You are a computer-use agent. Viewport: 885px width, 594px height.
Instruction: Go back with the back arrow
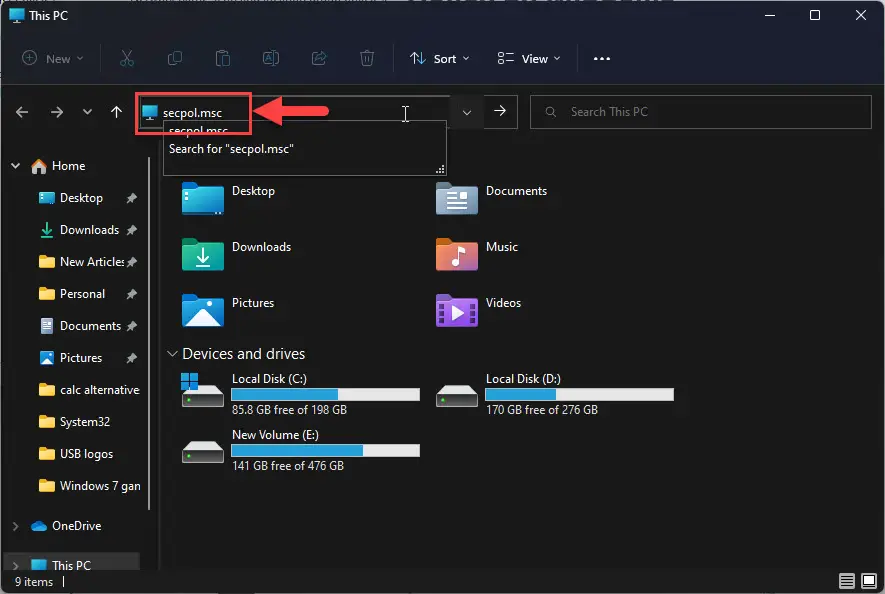[x=22, y=112]
